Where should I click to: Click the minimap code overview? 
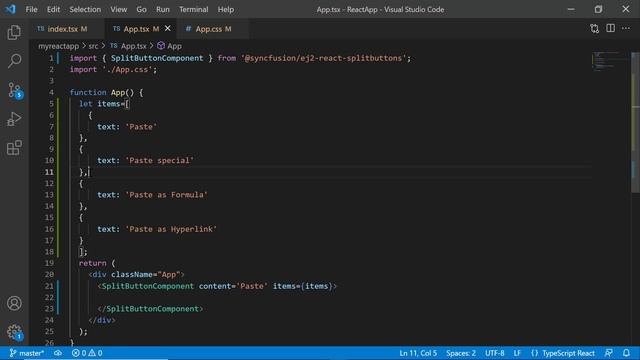point(610,61)
